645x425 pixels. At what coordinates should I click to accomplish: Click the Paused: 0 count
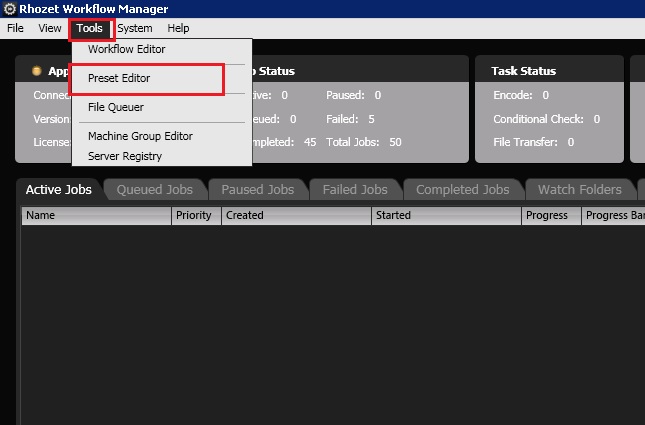(353, 95)
